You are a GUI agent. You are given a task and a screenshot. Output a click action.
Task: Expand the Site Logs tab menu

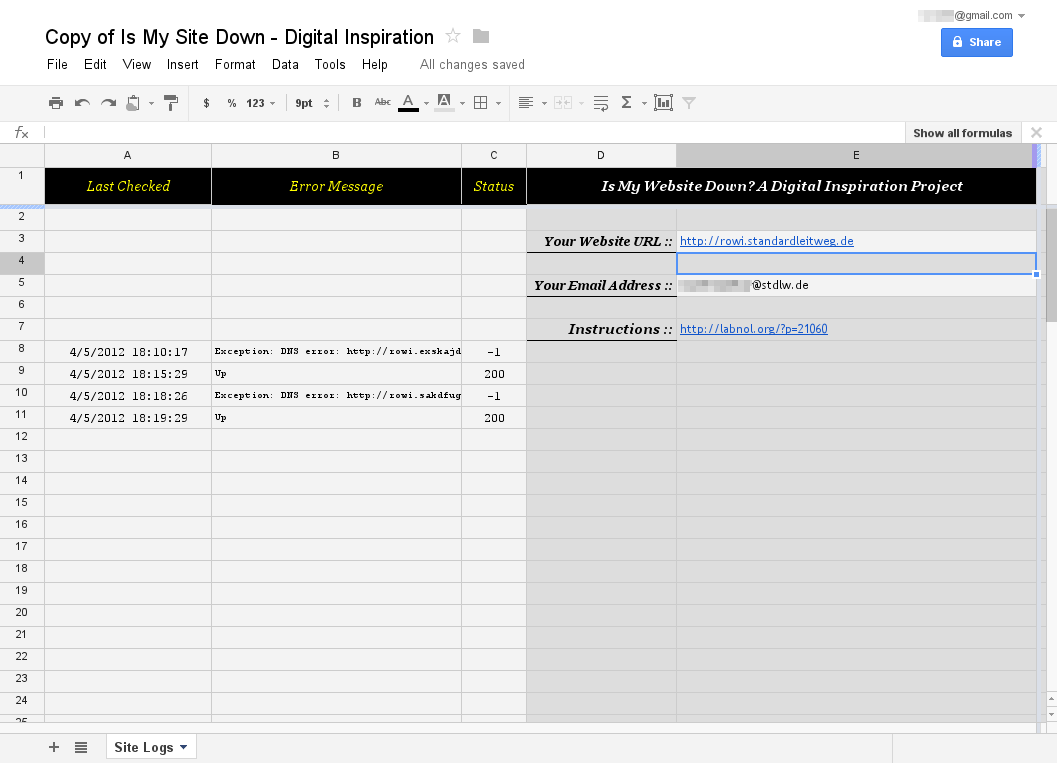183,747
